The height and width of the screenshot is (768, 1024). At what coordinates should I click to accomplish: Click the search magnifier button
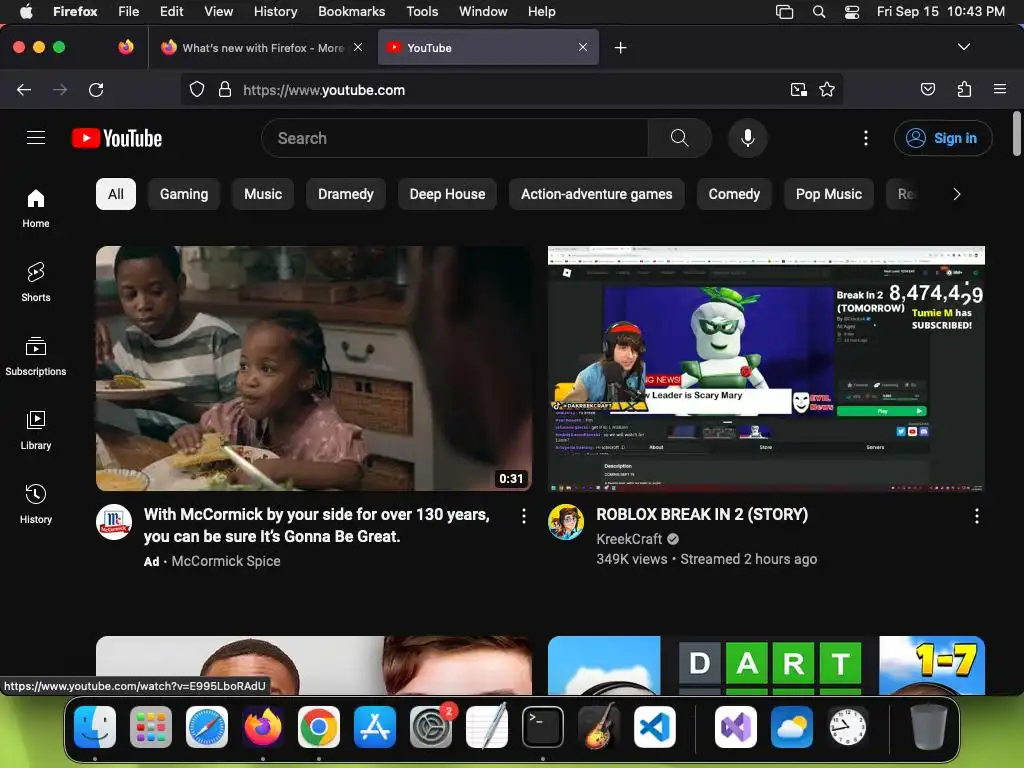[679, 138]
